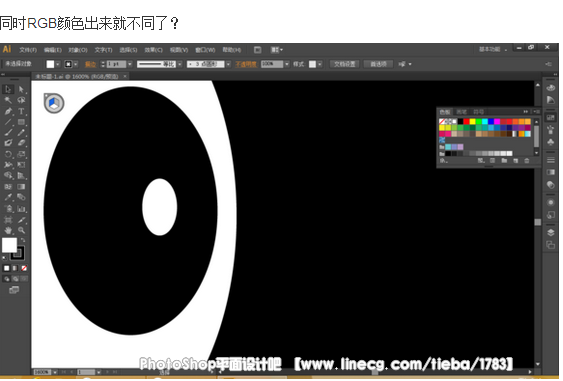Select the Shape Builder tool
The width and height of the screenshot is (563, 381).
click(x=8, y=176)
